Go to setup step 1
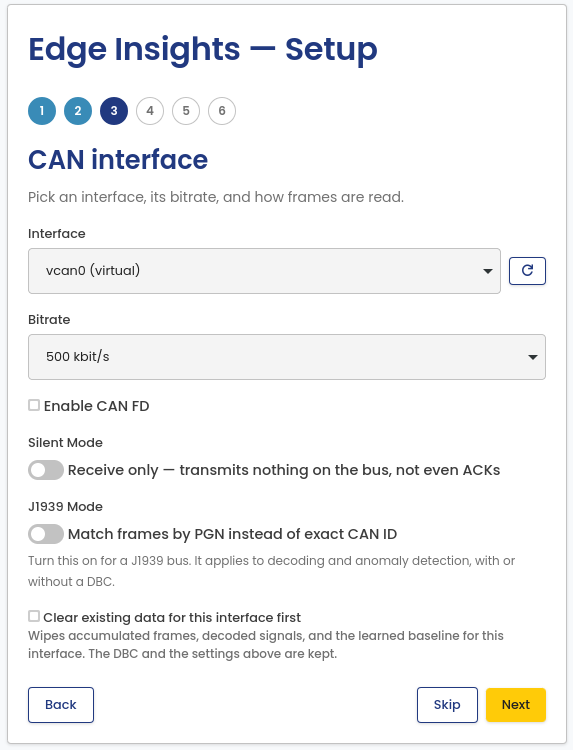 click(x=42, y=111)
